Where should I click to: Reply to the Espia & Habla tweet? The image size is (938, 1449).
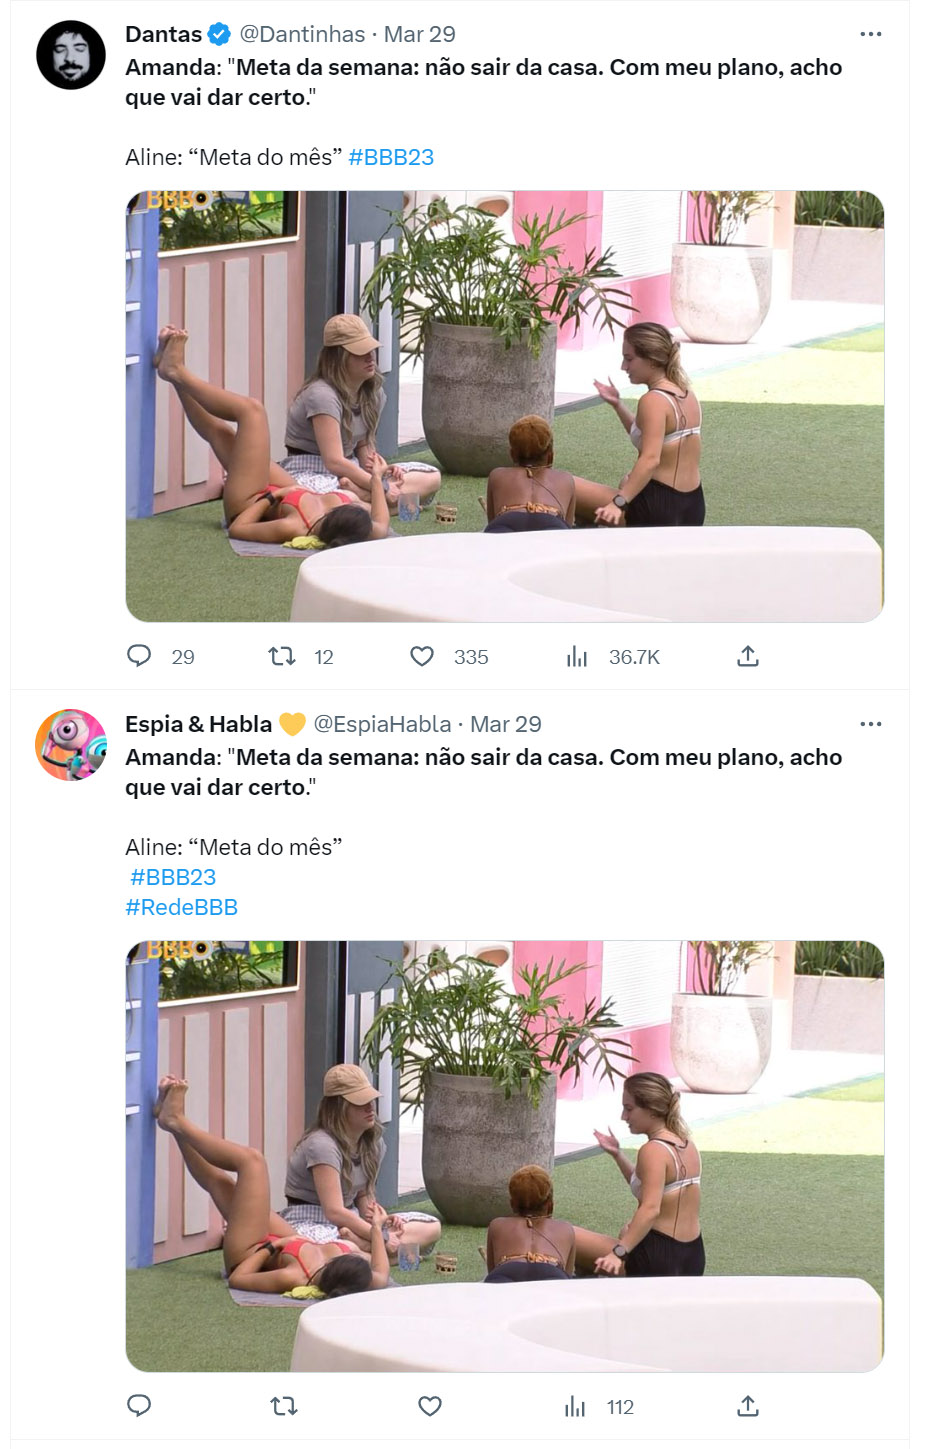(x=139, y=1406)
